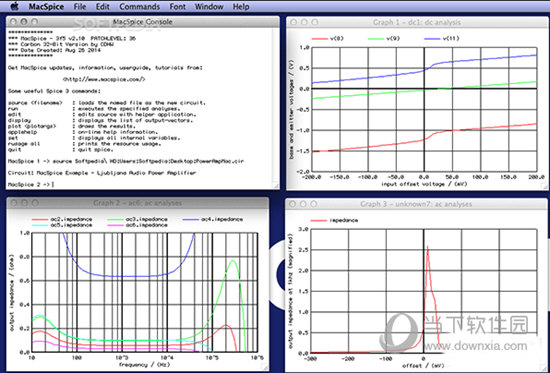The width and height of the screenshot is (550, 373).
Task: Open the MacSpice application menu
Action: (46, 7)
